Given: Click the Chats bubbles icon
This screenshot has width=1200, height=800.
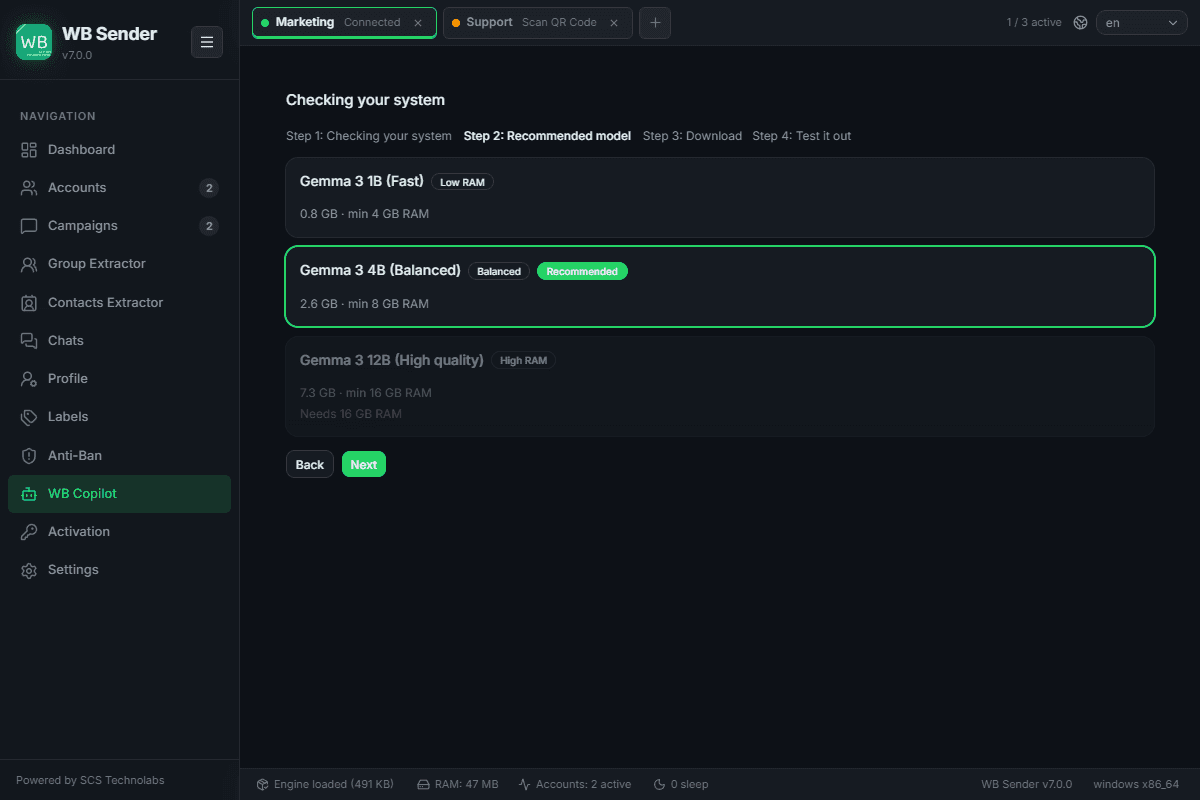Looking at the screenshot, I should tap(29, 341).
